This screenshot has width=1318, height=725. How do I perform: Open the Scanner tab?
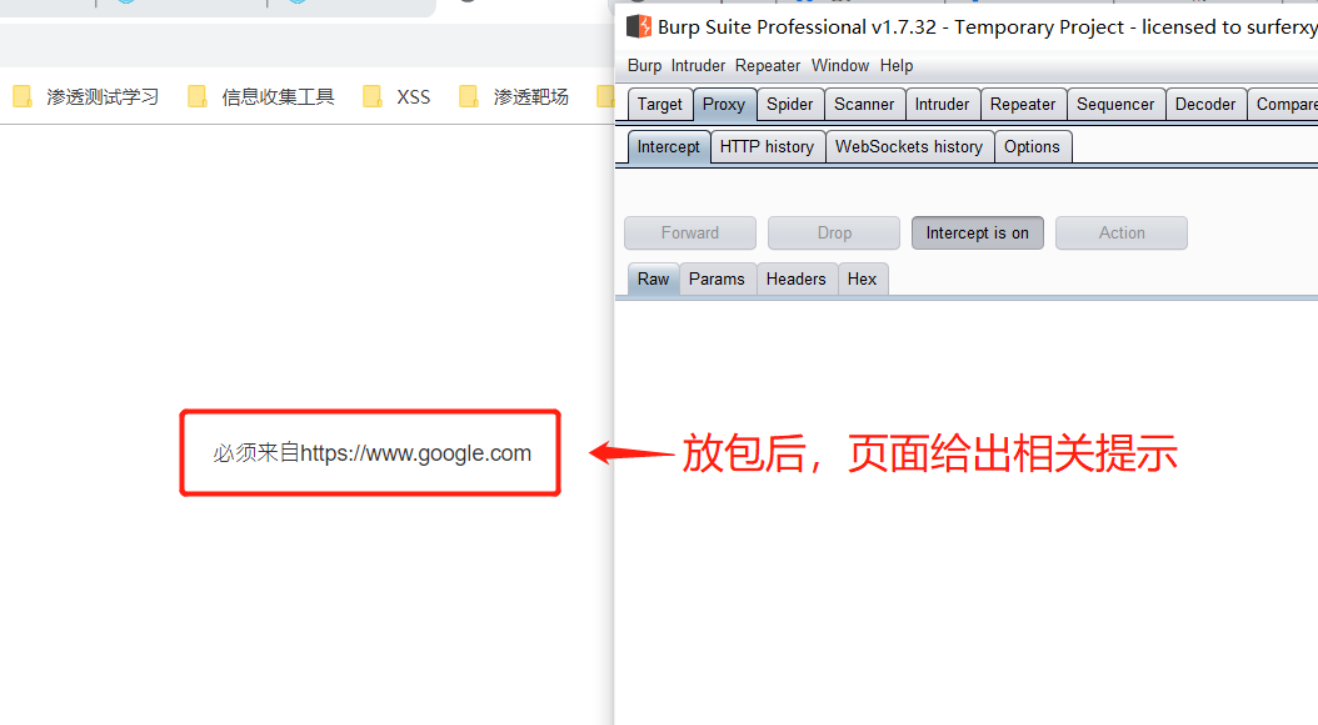click(865, 104)
